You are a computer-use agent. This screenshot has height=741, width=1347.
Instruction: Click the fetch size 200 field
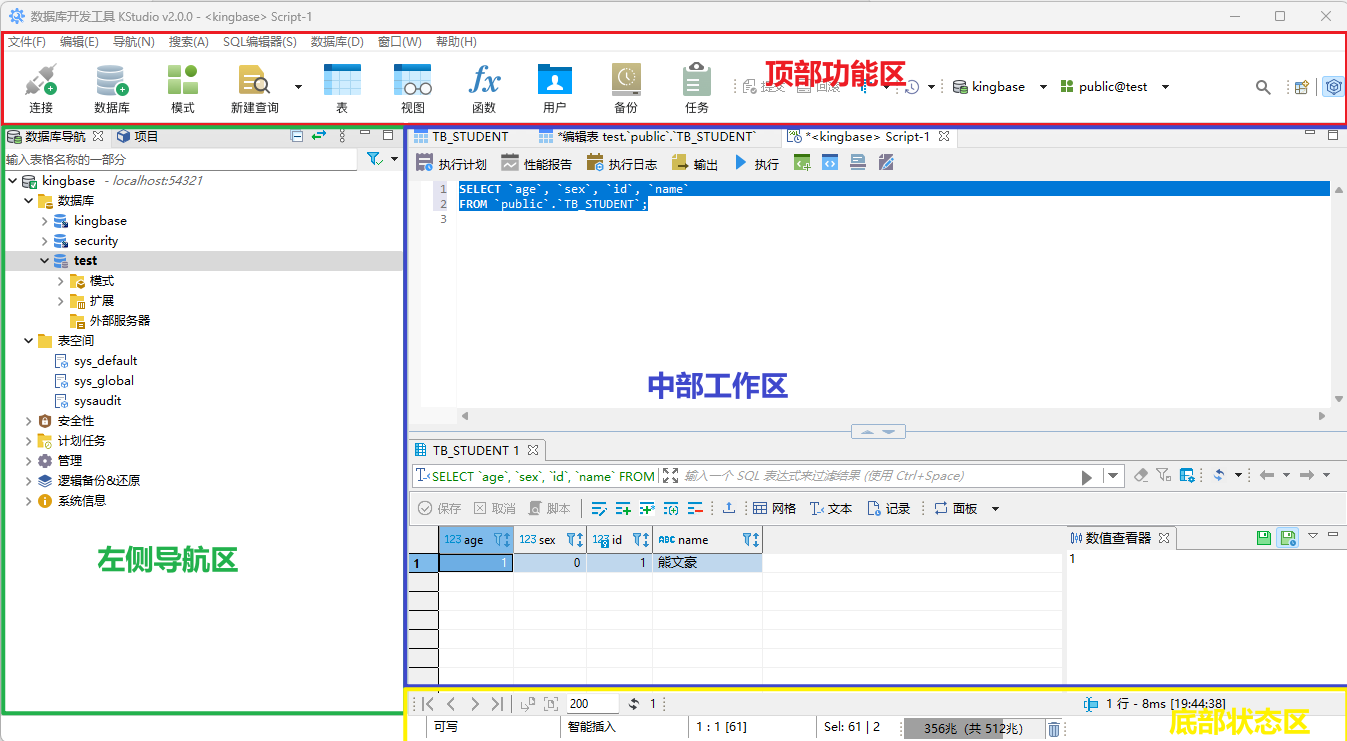click(x=593, y=704)
